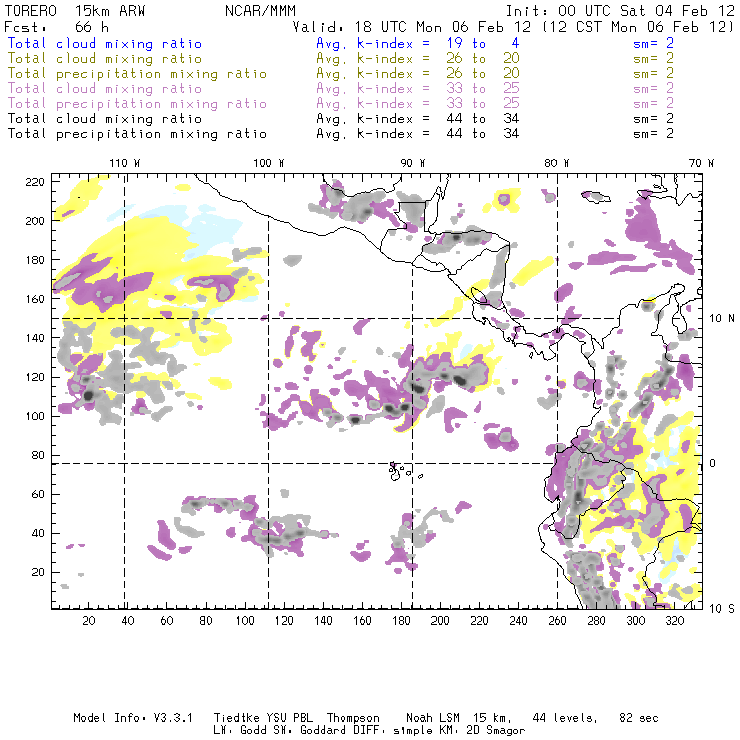The height and width of the screenshot is (740, 740).
Task: Click the Valid: 18 UTC Mon 06 Feb 12 text
Action: pos(412,27)
